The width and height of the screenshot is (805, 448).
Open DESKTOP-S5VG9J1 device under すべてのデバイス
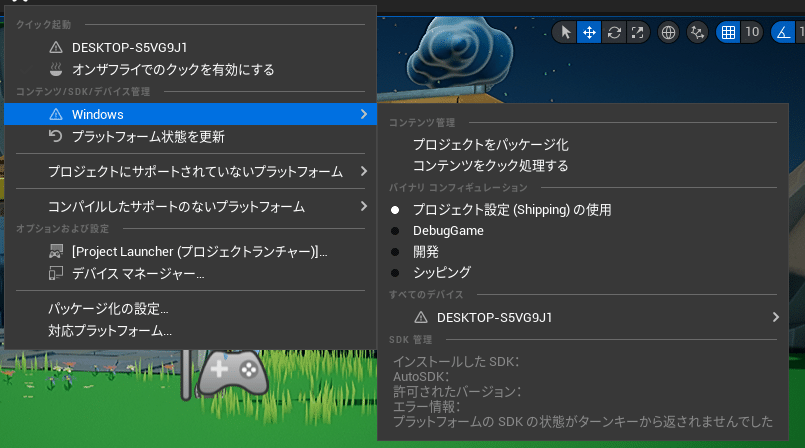pos(583,317)
